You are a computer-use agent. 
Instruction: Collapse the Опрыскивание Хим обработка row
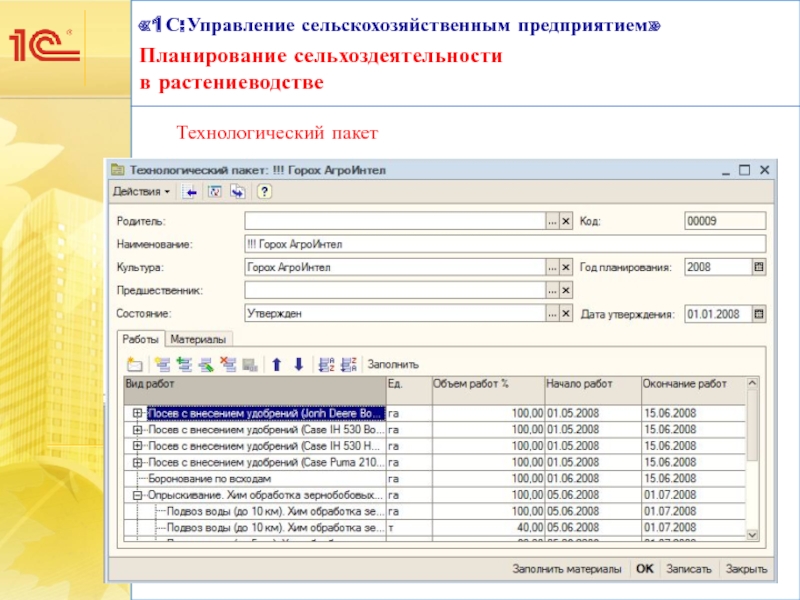137,495
